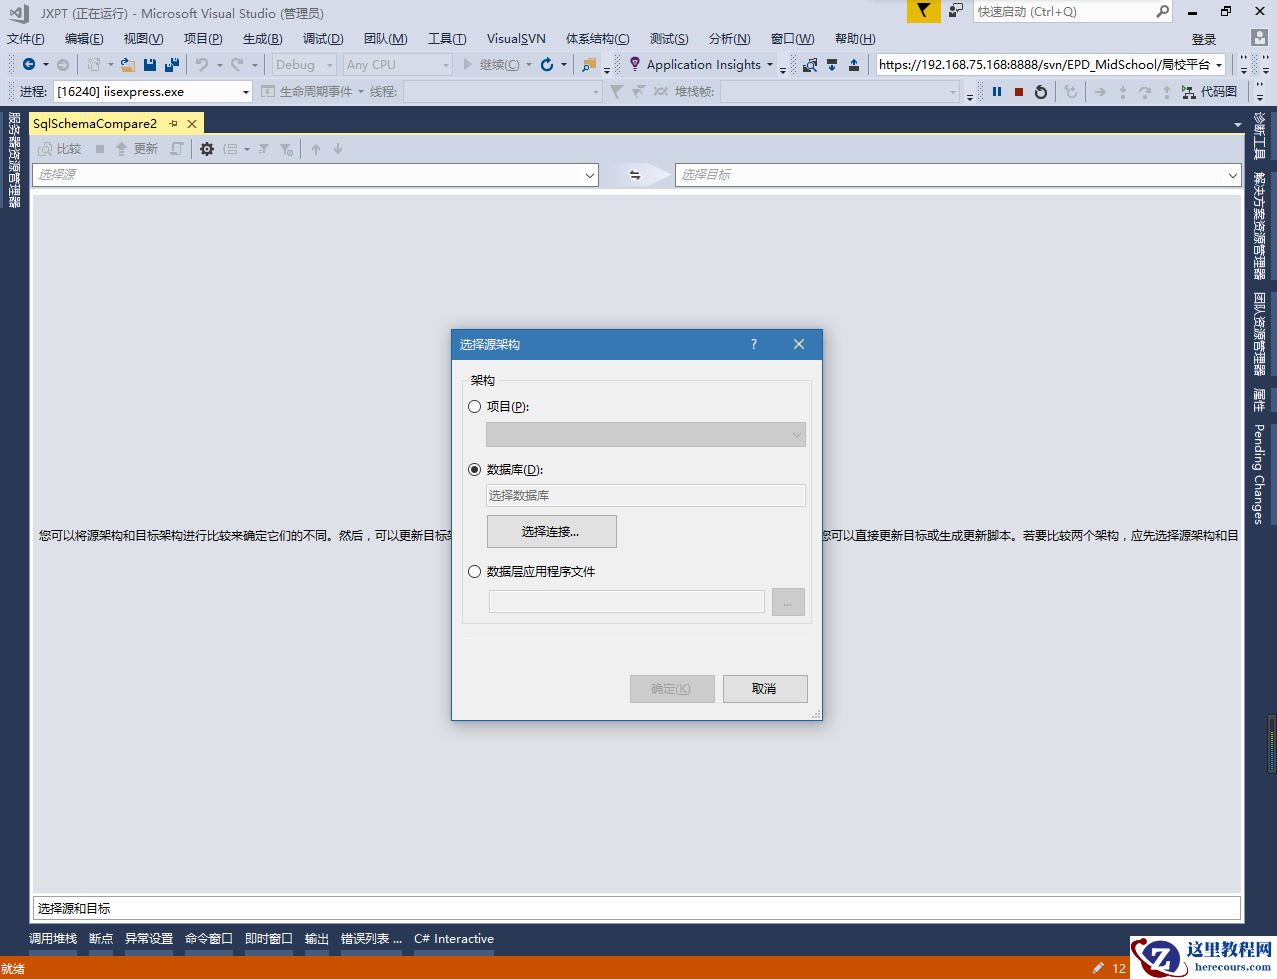1277x979 pixels.
Task: Open the 诊断工具 side tab
Action: click(x=1259, y=135)
